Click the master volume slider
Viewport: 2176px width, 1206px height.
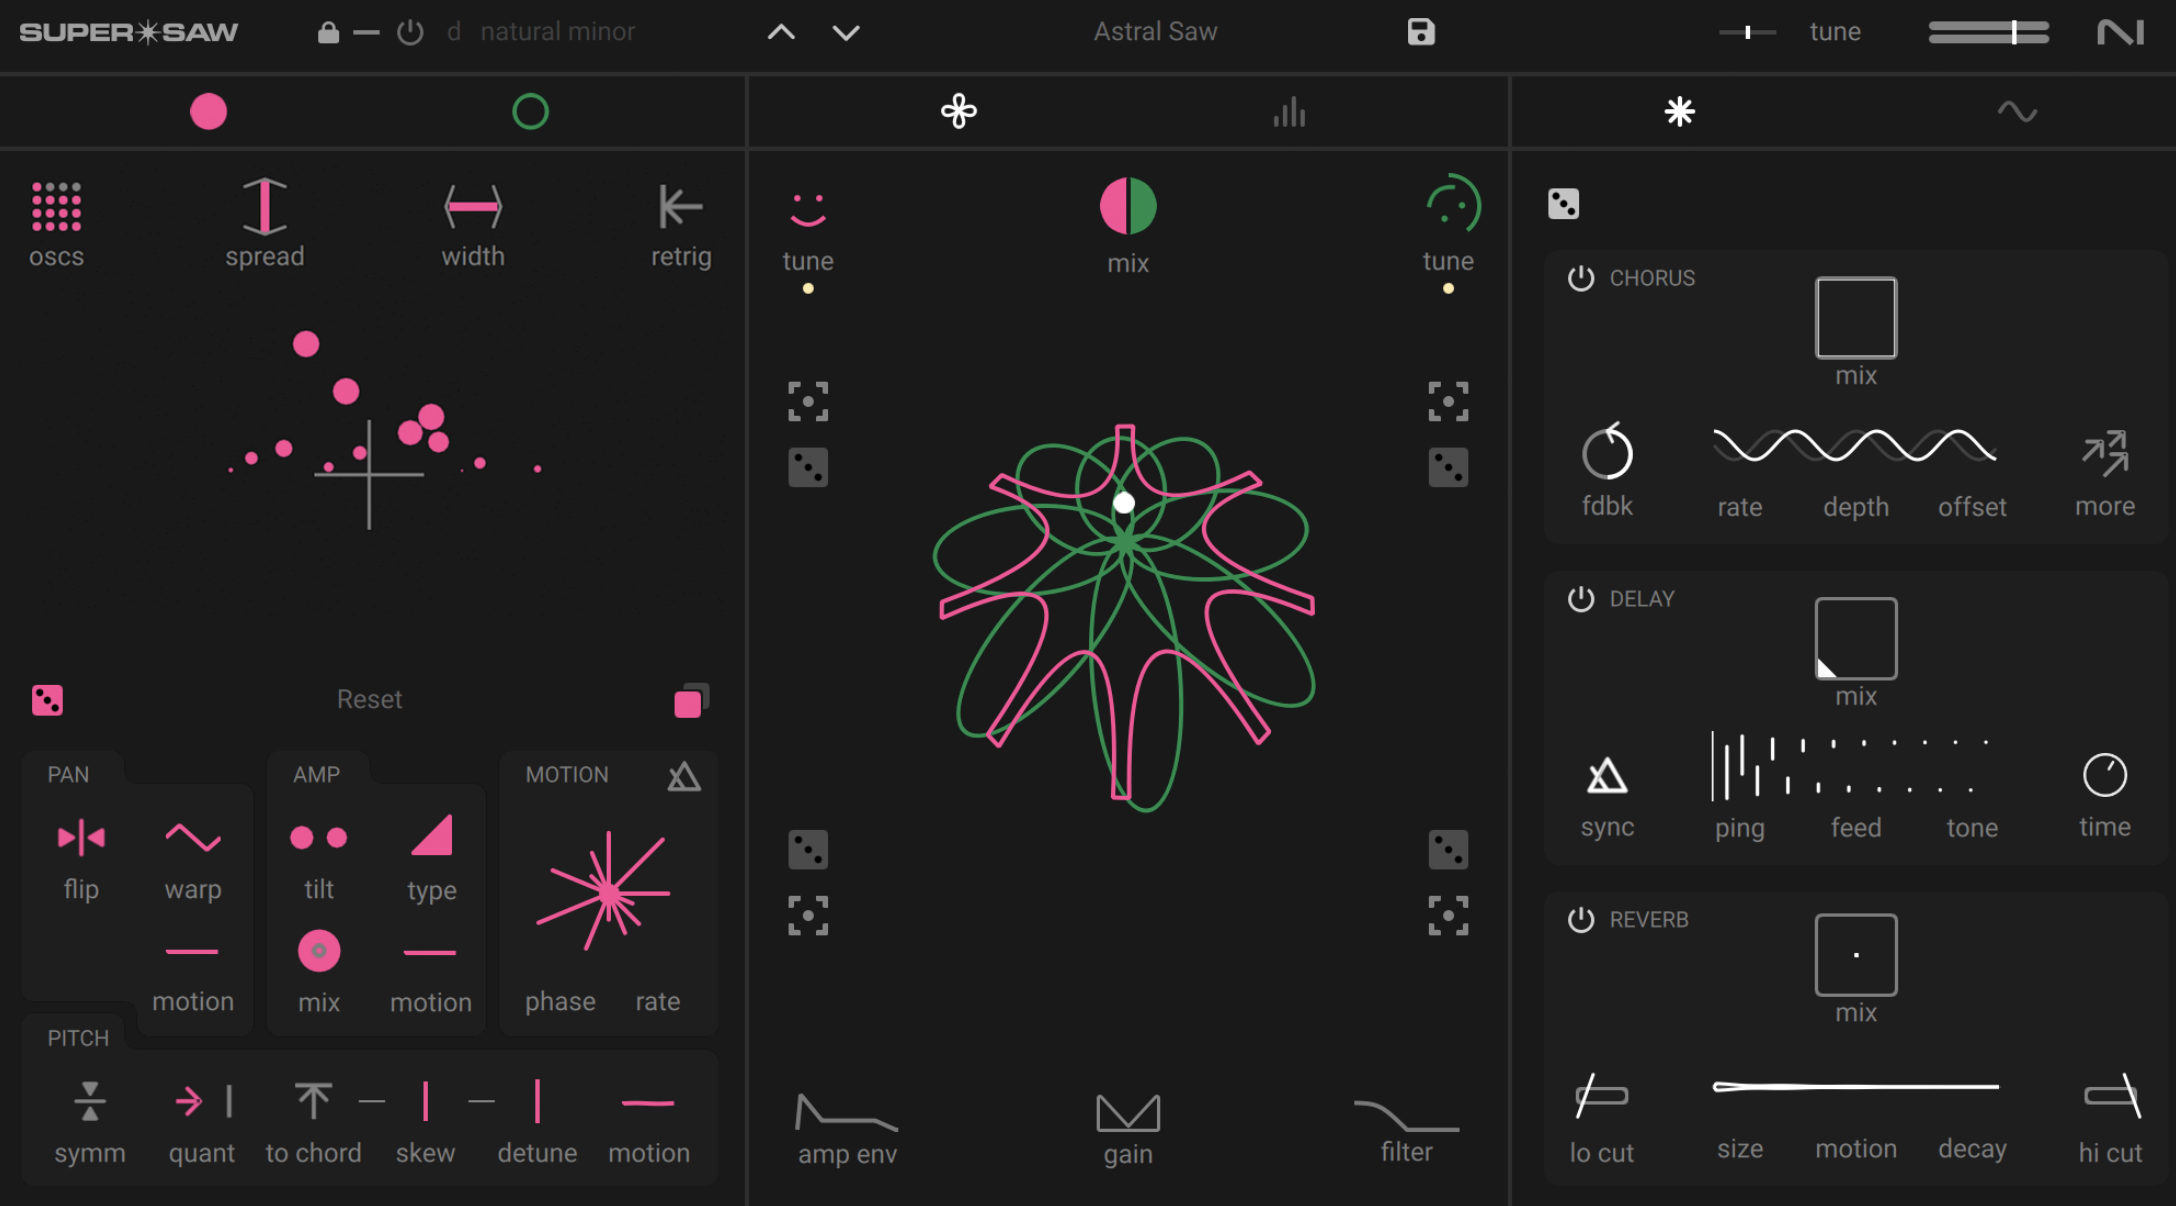click(1988, 32)
